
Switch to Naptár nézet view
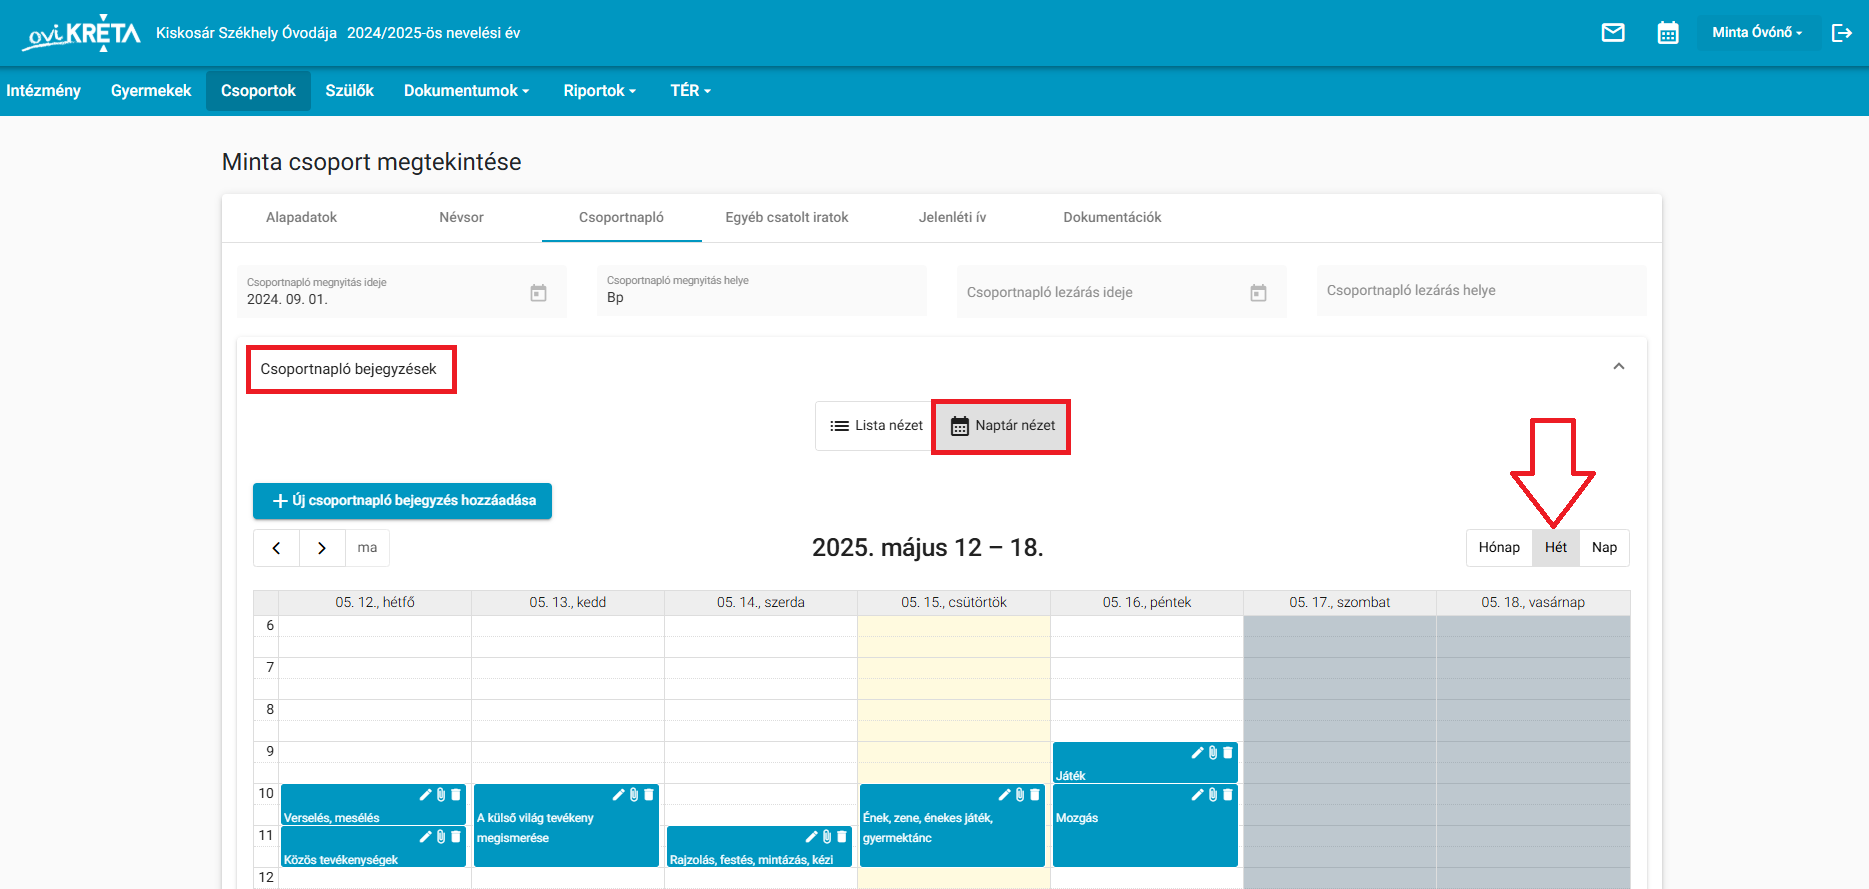pyautogui.click(x=1001, y=426)
